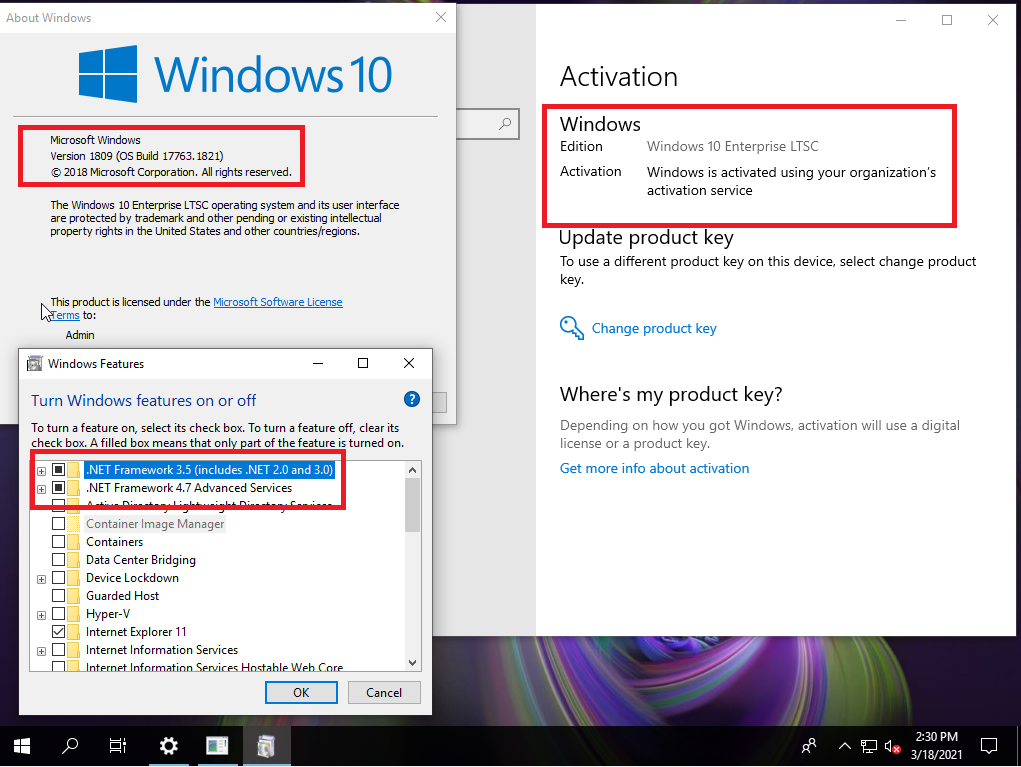
Task: Enable the Device Lockdown checkbox
Action: (x=59, y=578)
